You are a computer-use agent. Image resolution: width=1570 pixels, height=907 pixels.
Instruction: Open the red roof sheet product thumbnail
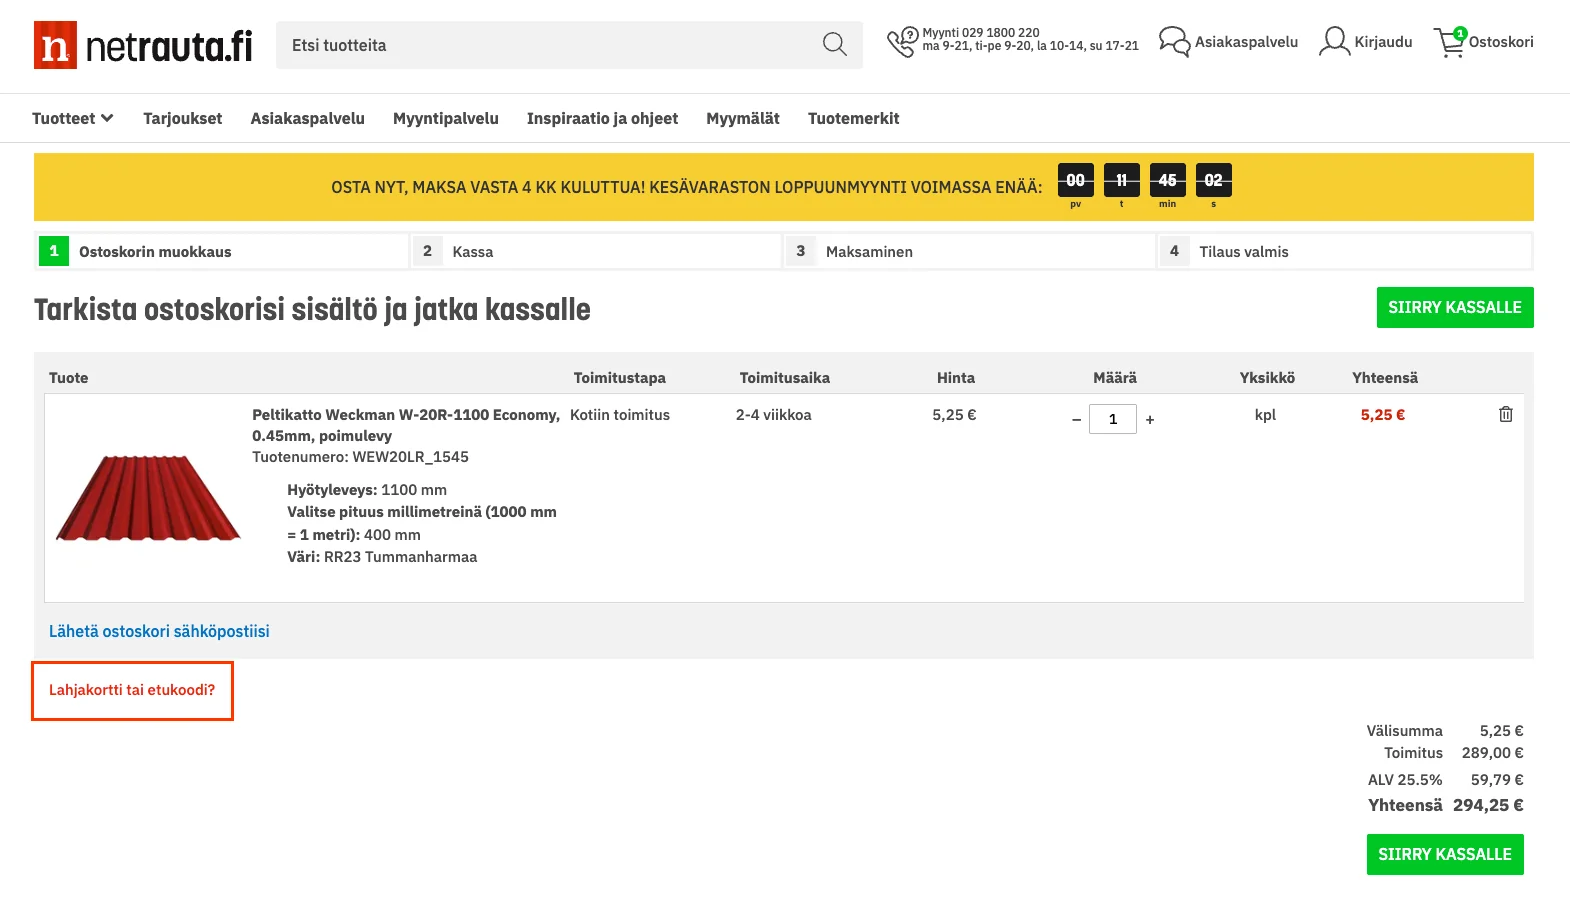(x=148, y=498)
